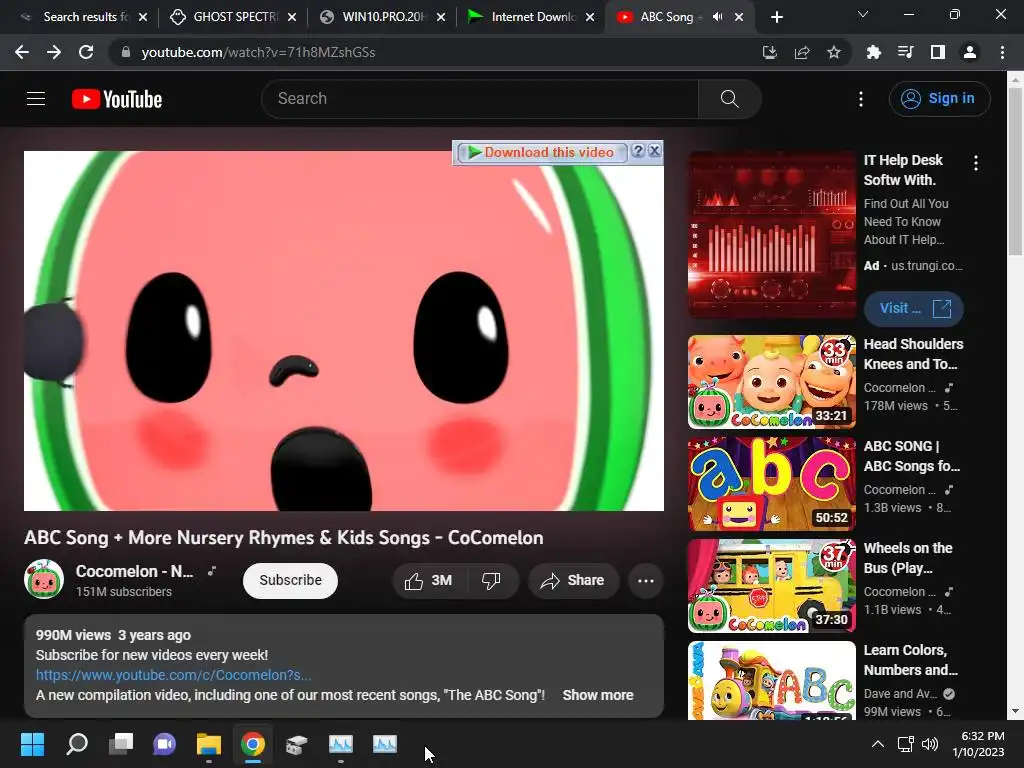1024x768 pixels.
Task: Open the tab search chevron in Chrome
Action: [863, 14]
